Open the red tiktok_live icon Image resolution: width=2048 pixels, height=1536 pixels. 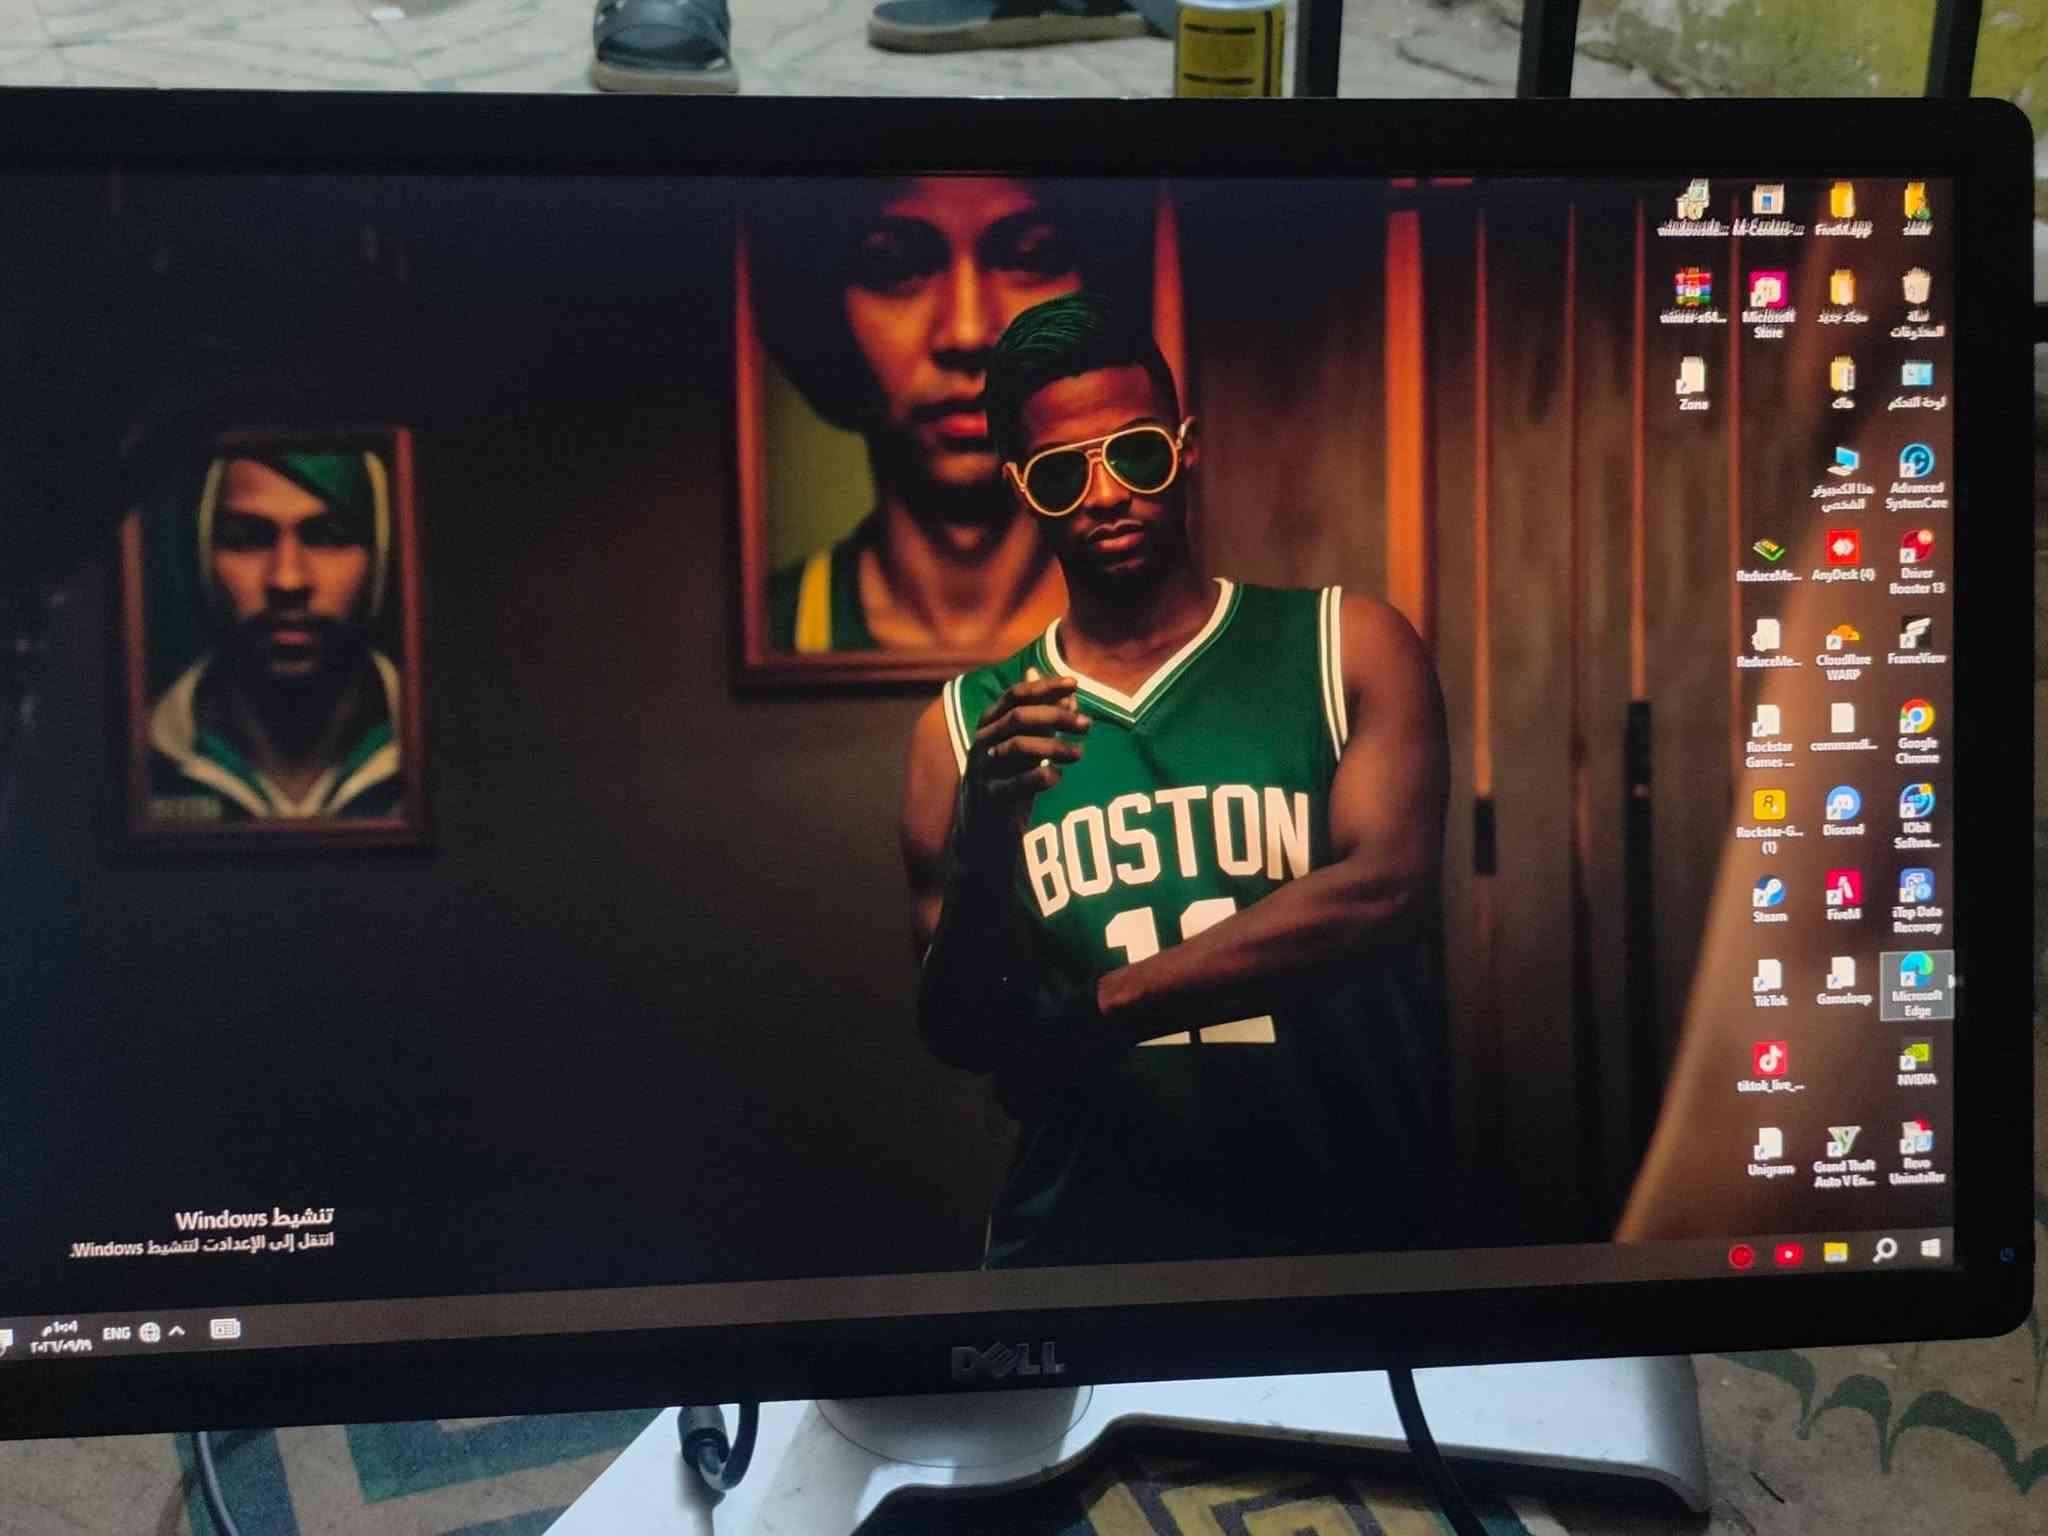pyautogui.click(x=1769, y=1067)
